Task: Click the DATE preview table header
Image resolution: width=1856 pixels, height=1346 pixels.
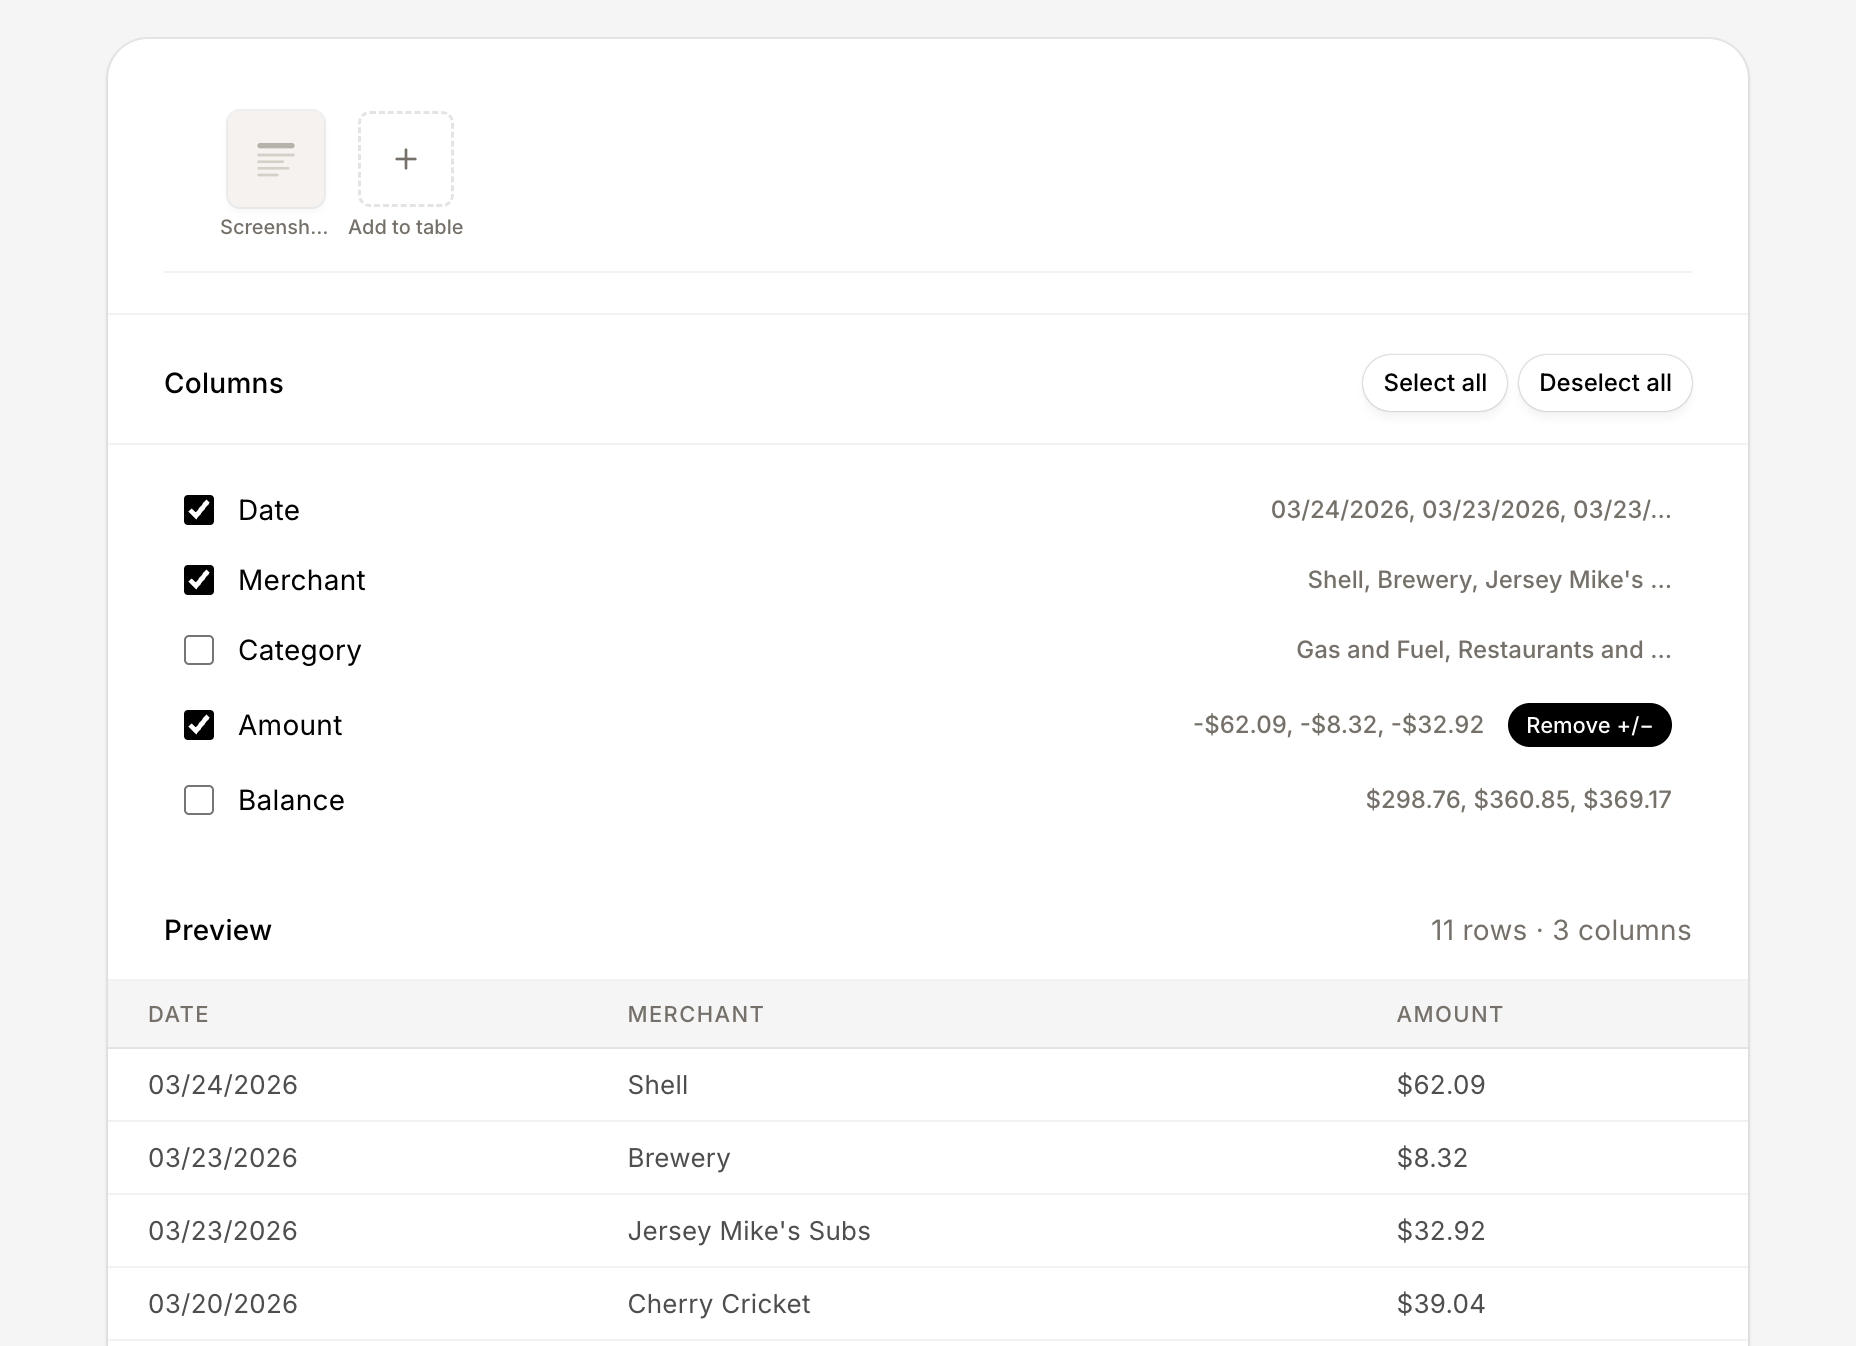Action: click(x=179, y=1014)
